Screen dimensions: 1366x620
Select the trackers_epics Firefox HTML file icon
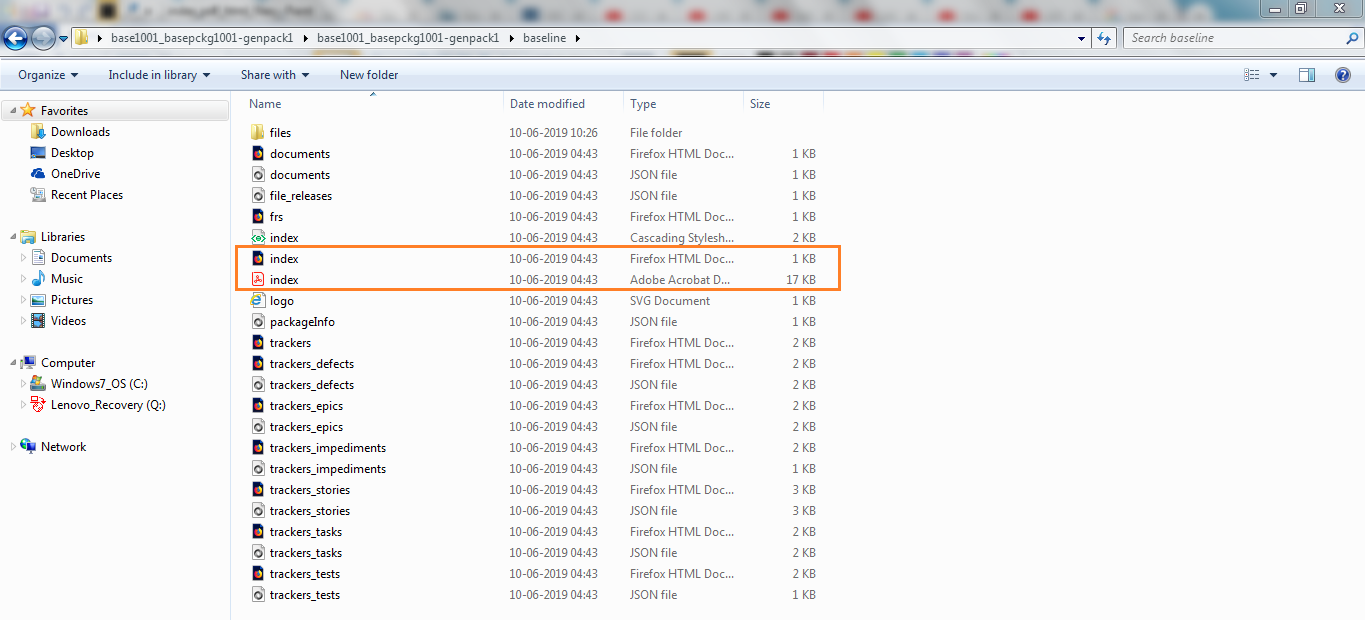click(x=257, y=406)
